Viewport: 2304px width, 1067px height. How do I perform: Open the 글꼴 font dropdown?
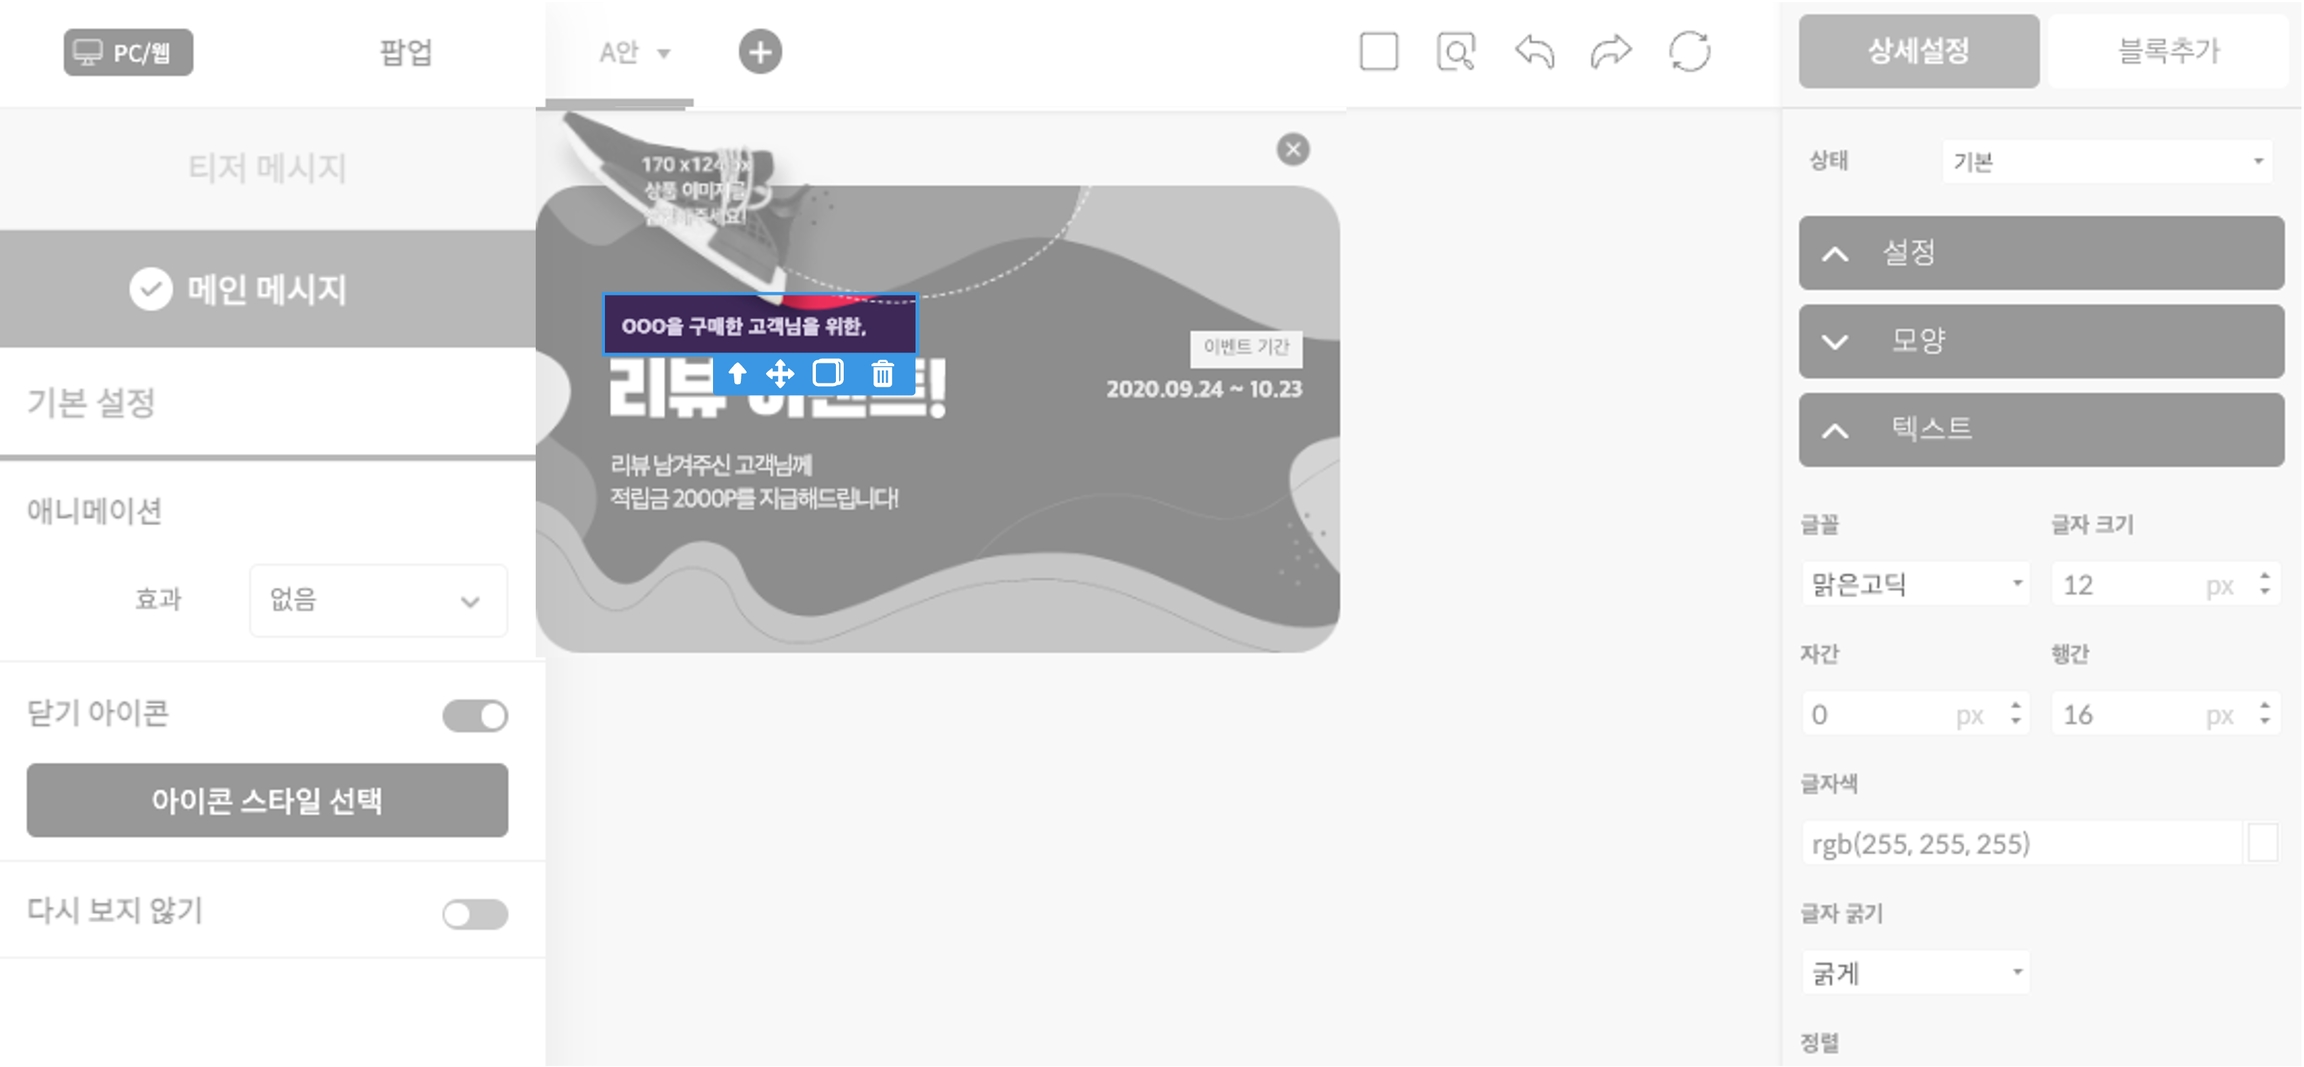(x=1915, y=585)
